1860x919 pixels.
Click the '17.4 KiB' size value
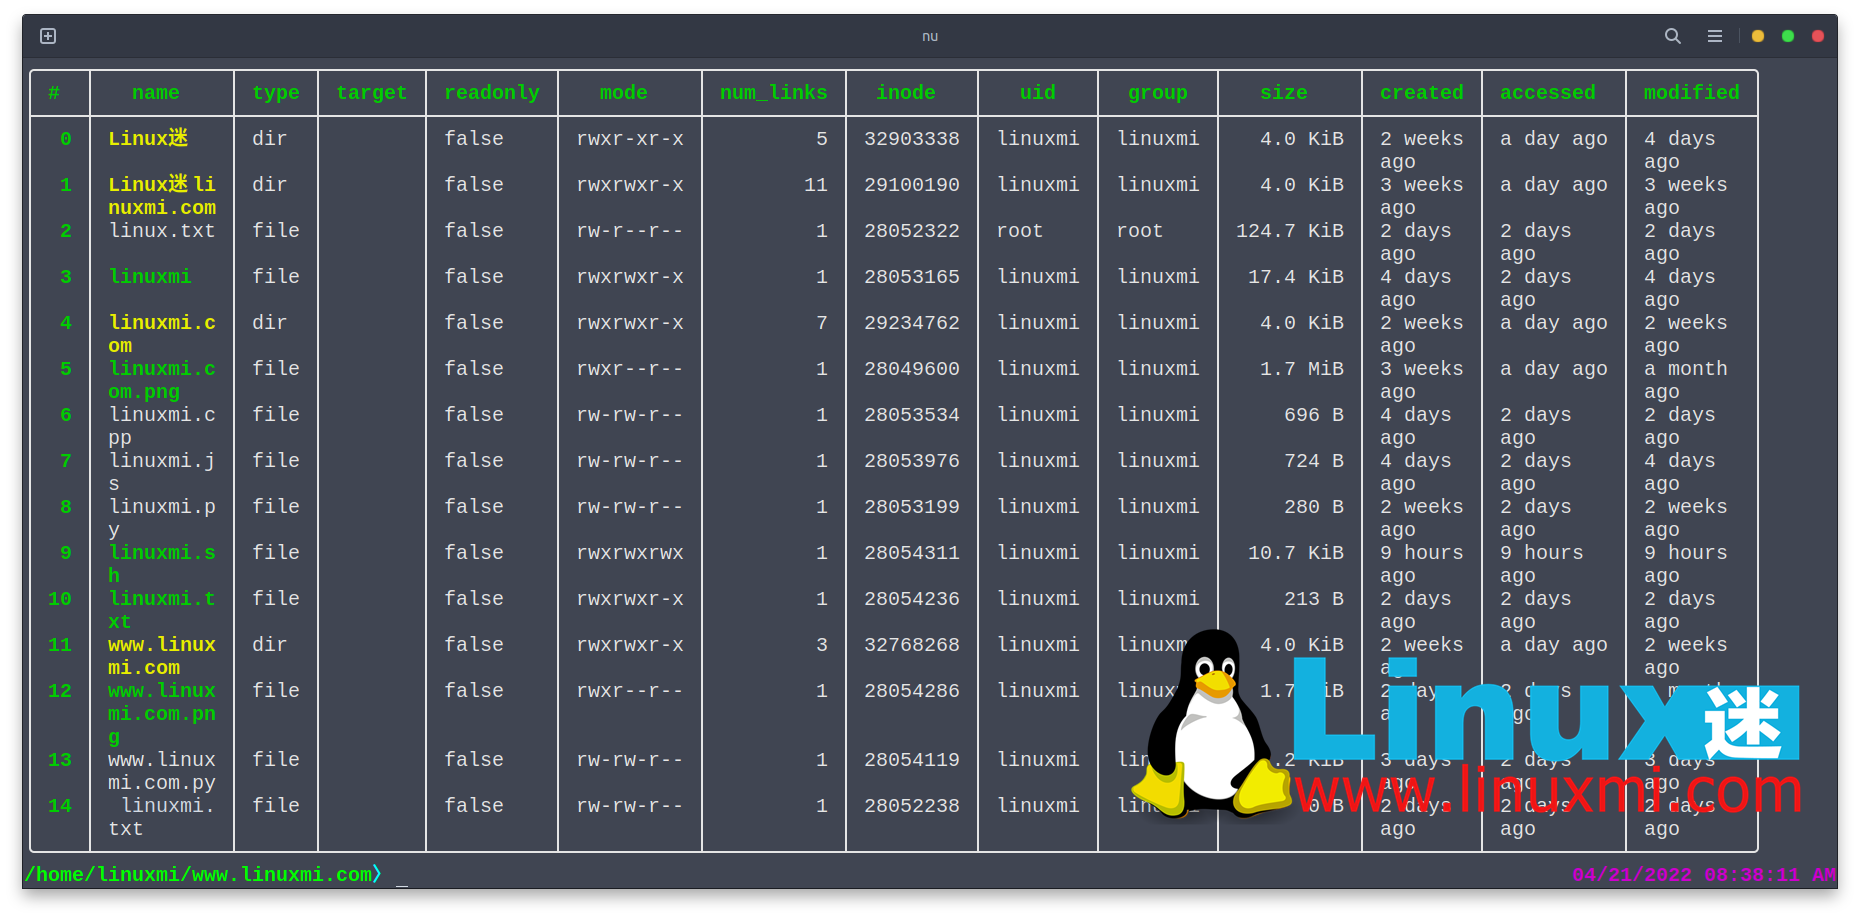1296,277
